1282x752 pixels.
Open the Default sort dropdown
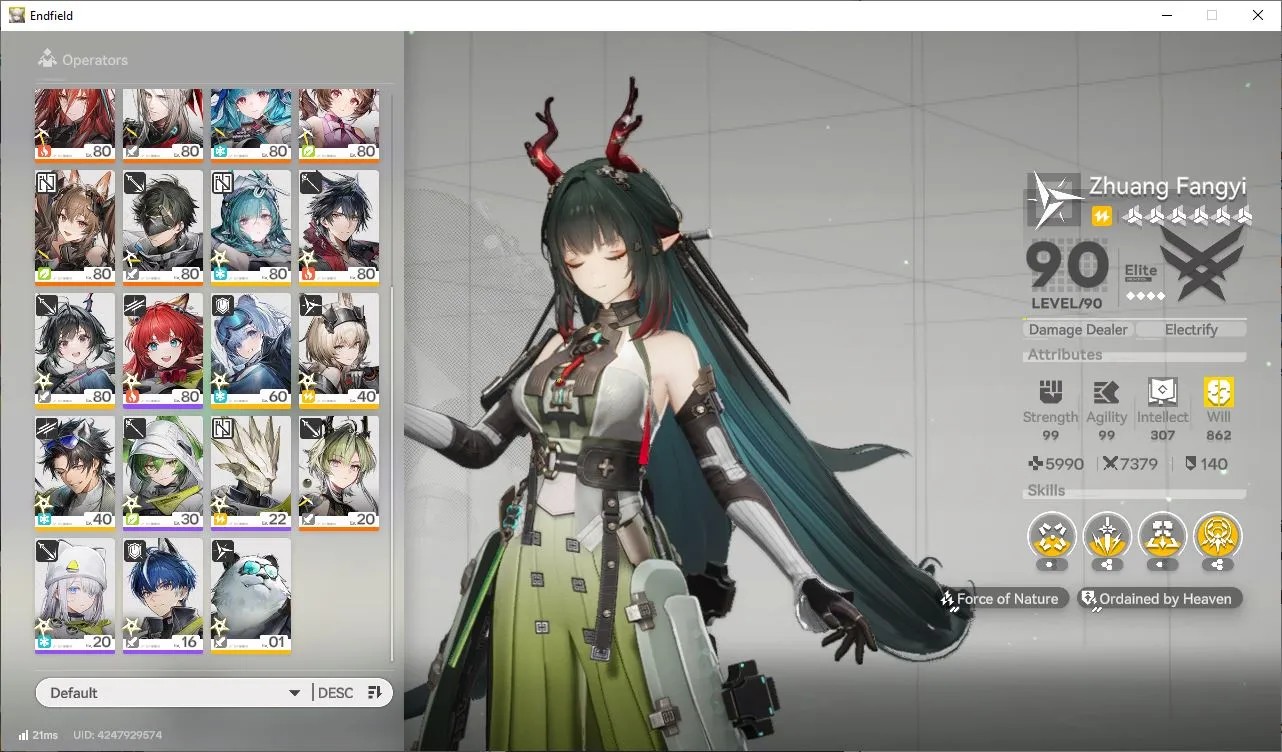[173, 693]
